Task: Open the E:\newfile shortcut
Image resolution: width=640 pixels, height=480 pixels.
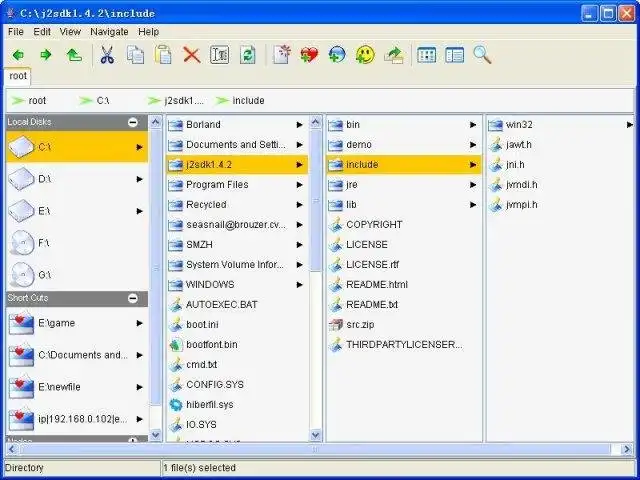Action: [77, 387]
